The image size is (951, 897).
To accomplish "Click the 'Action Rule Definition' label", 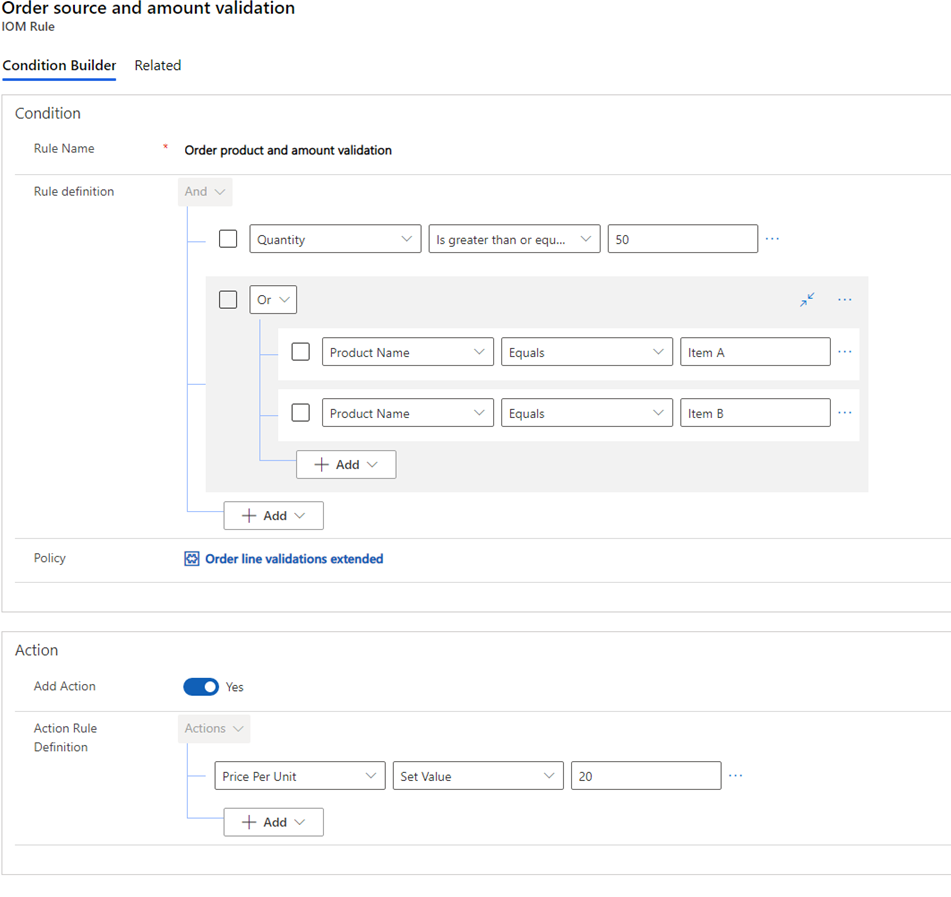I will point(65,737).
